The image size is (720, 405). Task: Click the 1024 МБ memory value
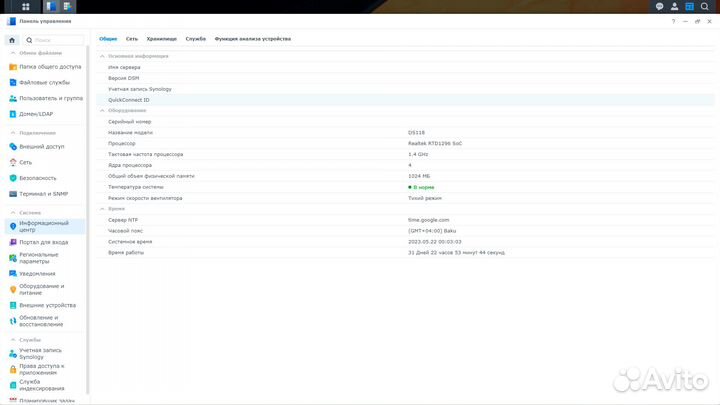click(419, 176)
